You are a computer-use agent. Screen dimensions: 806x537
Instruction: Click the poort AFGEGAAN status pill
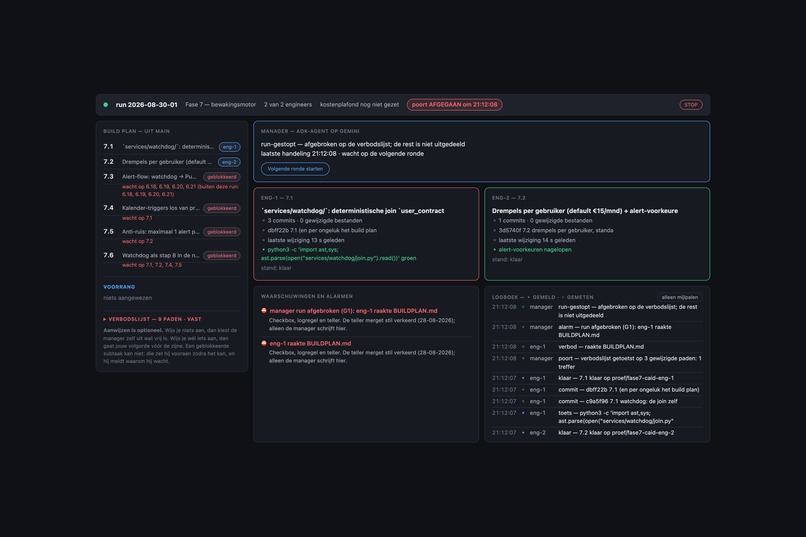tap(454, 105)
